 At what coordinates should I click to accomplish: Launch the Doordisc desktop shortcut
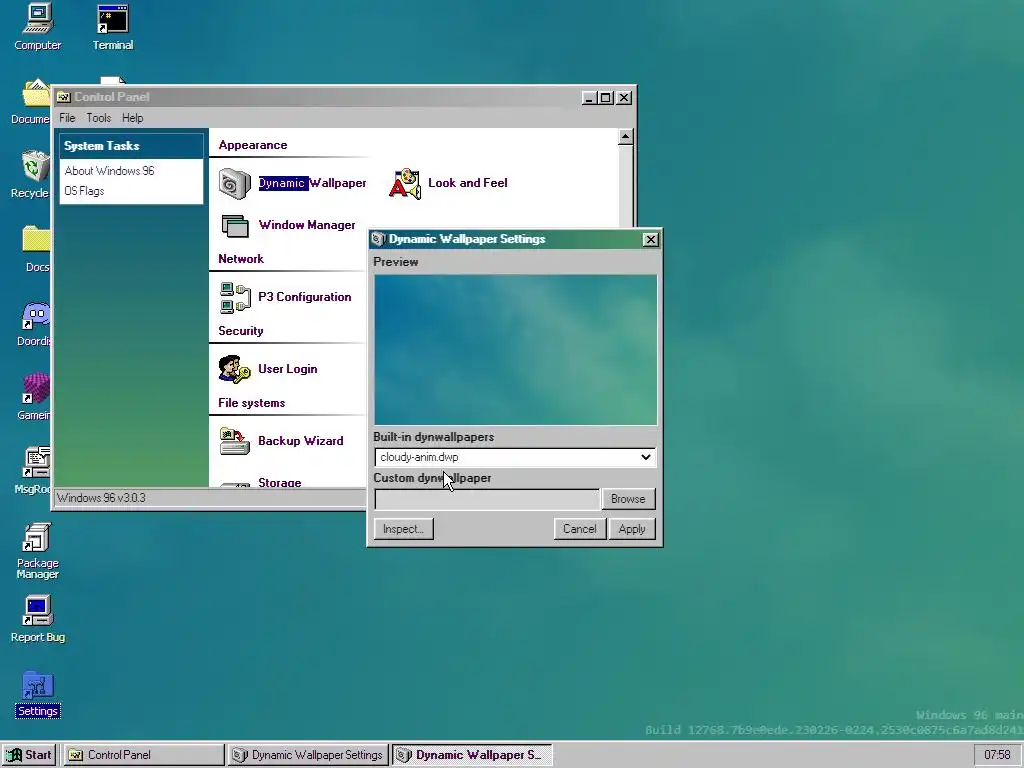(x=34, y=323)
